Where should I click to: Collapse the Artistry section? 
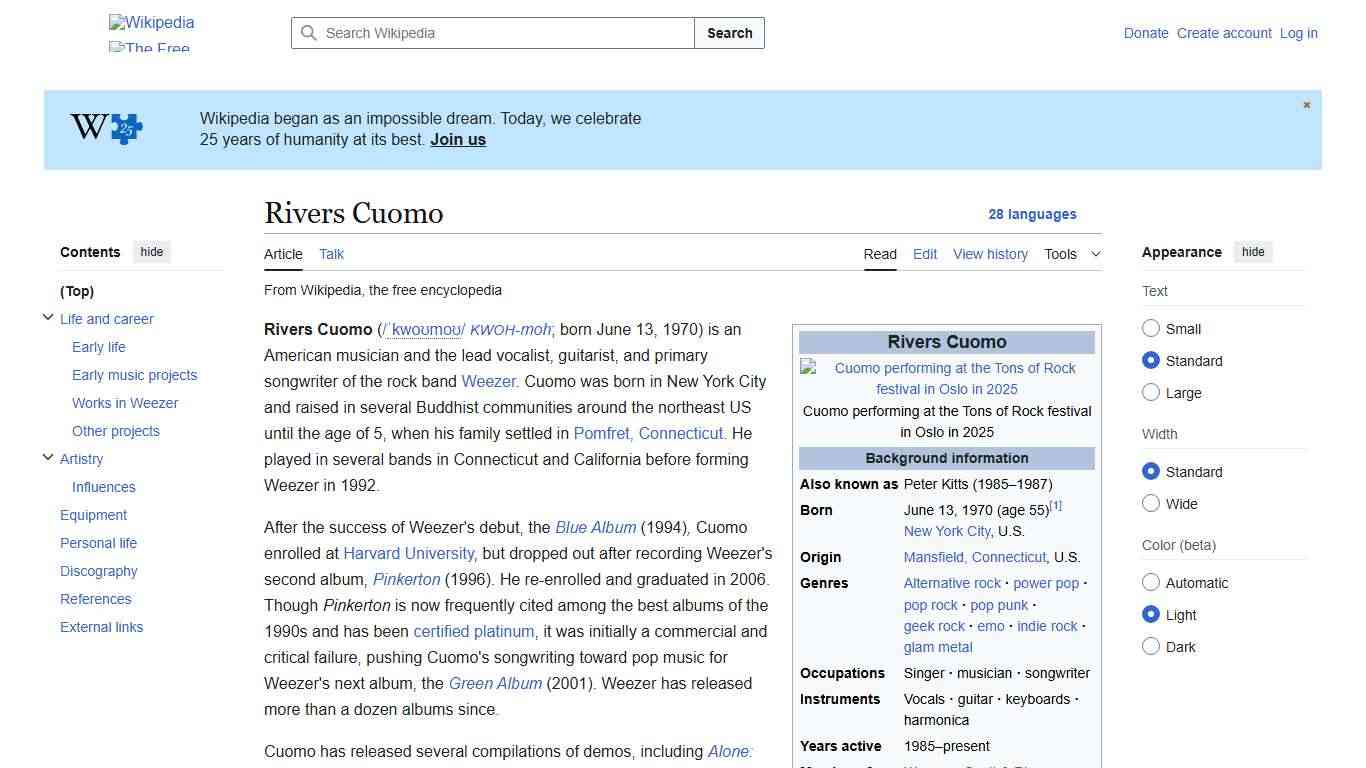48,457
